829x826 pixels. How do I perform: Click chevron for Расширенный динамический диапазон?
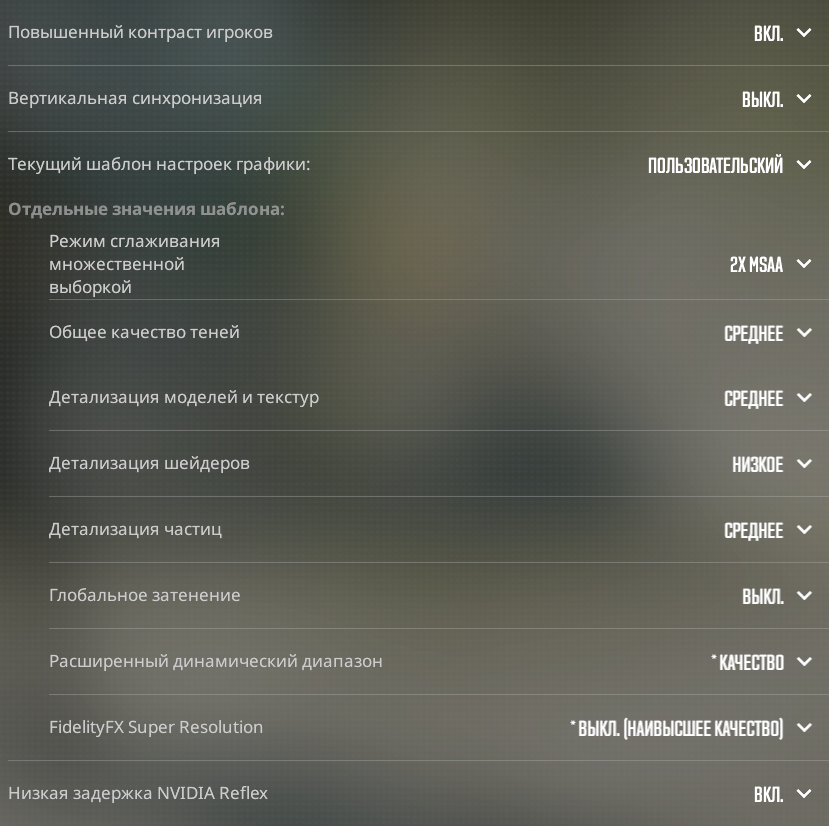(x=804, y=662)
